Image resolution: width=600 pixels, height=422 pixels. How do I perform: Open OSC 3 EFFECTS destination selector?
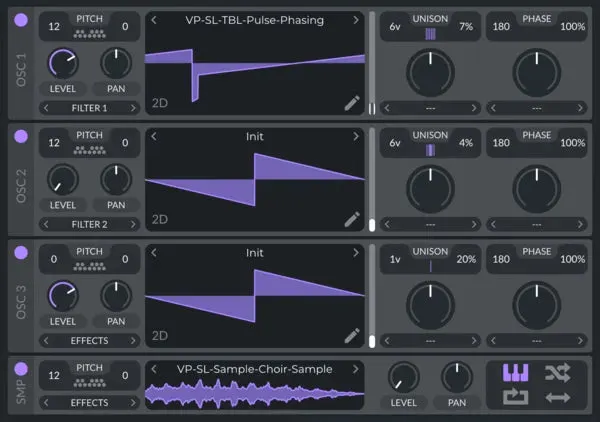(90, 341)
